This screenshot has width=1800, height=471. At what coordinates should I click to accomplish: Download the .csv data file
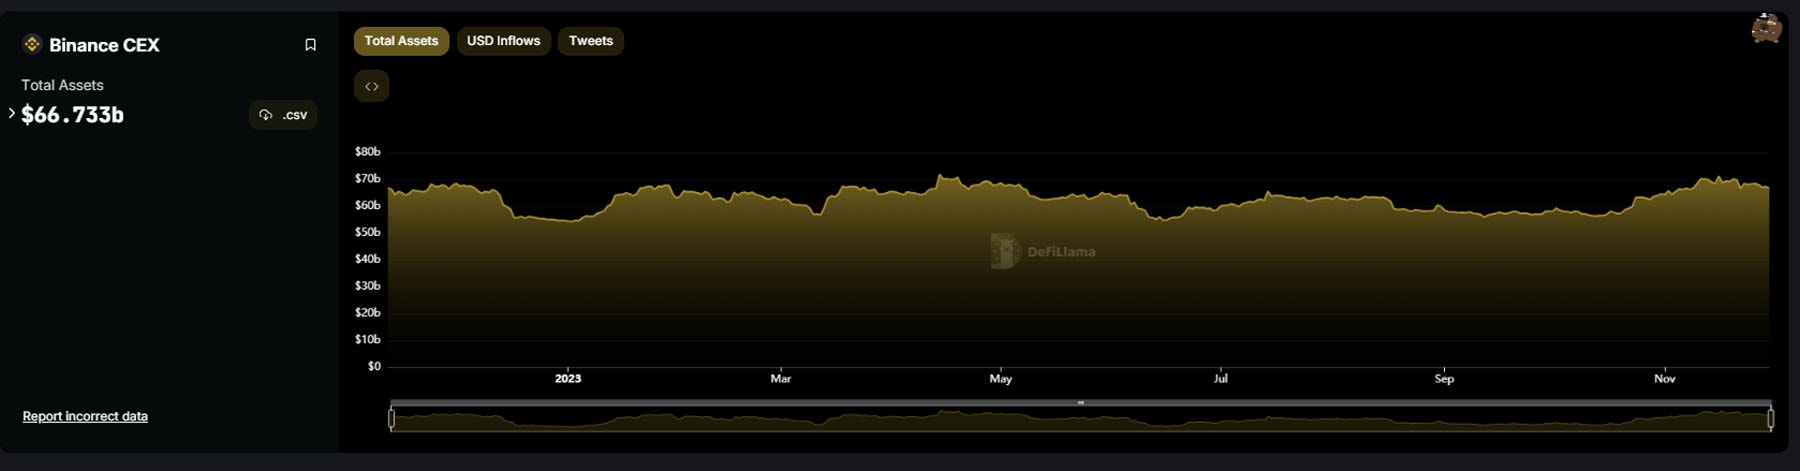[283, 115]
